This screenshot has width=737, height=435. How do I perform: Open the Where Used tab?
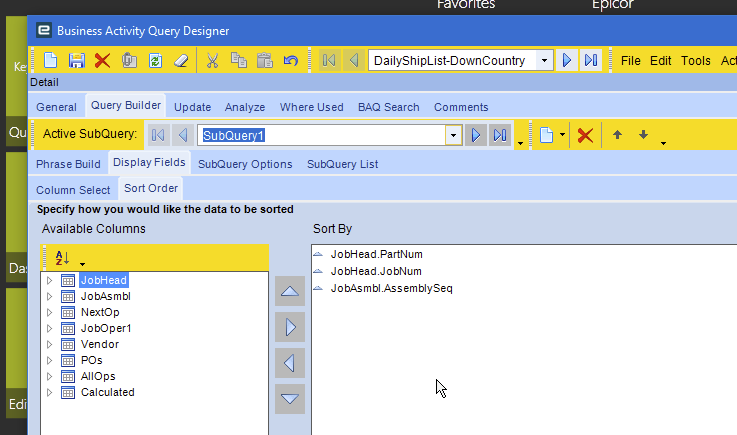pos(312,107)
